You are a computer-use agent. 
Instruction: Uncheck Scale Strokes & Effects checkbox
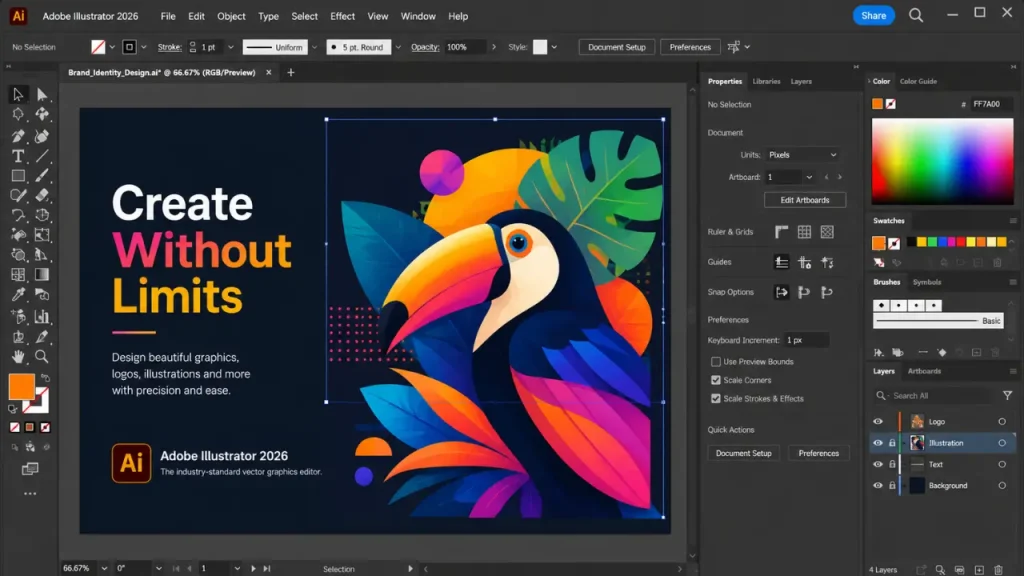click(716, 398)
